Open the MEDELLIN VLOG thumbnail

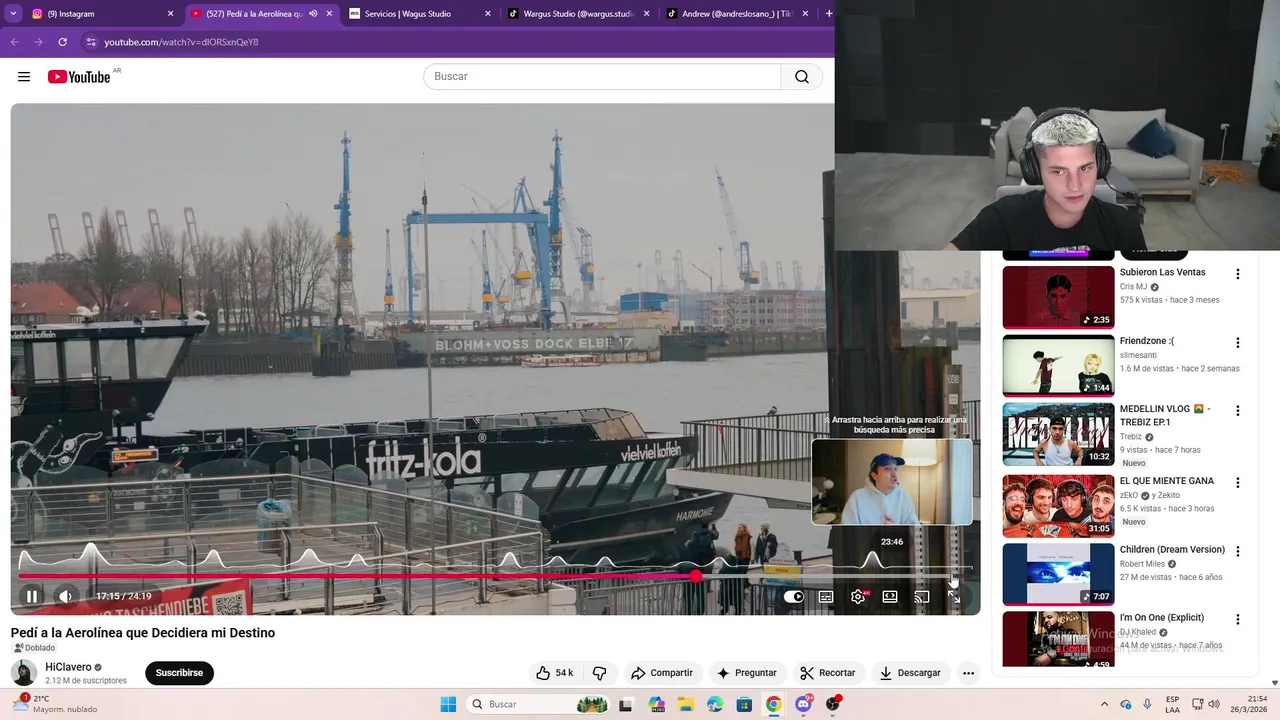1058,434
